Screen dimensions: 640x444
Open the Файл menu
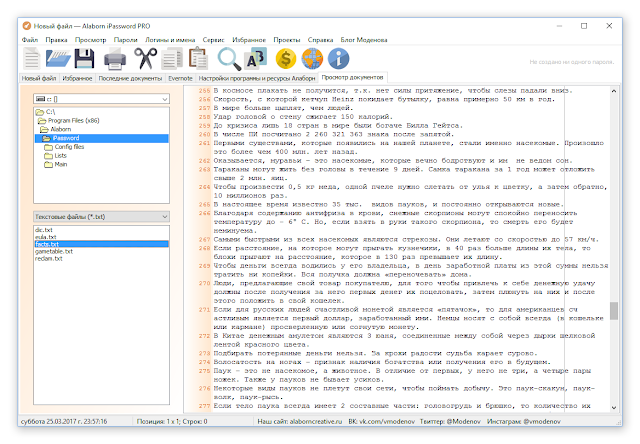(30, 40)
